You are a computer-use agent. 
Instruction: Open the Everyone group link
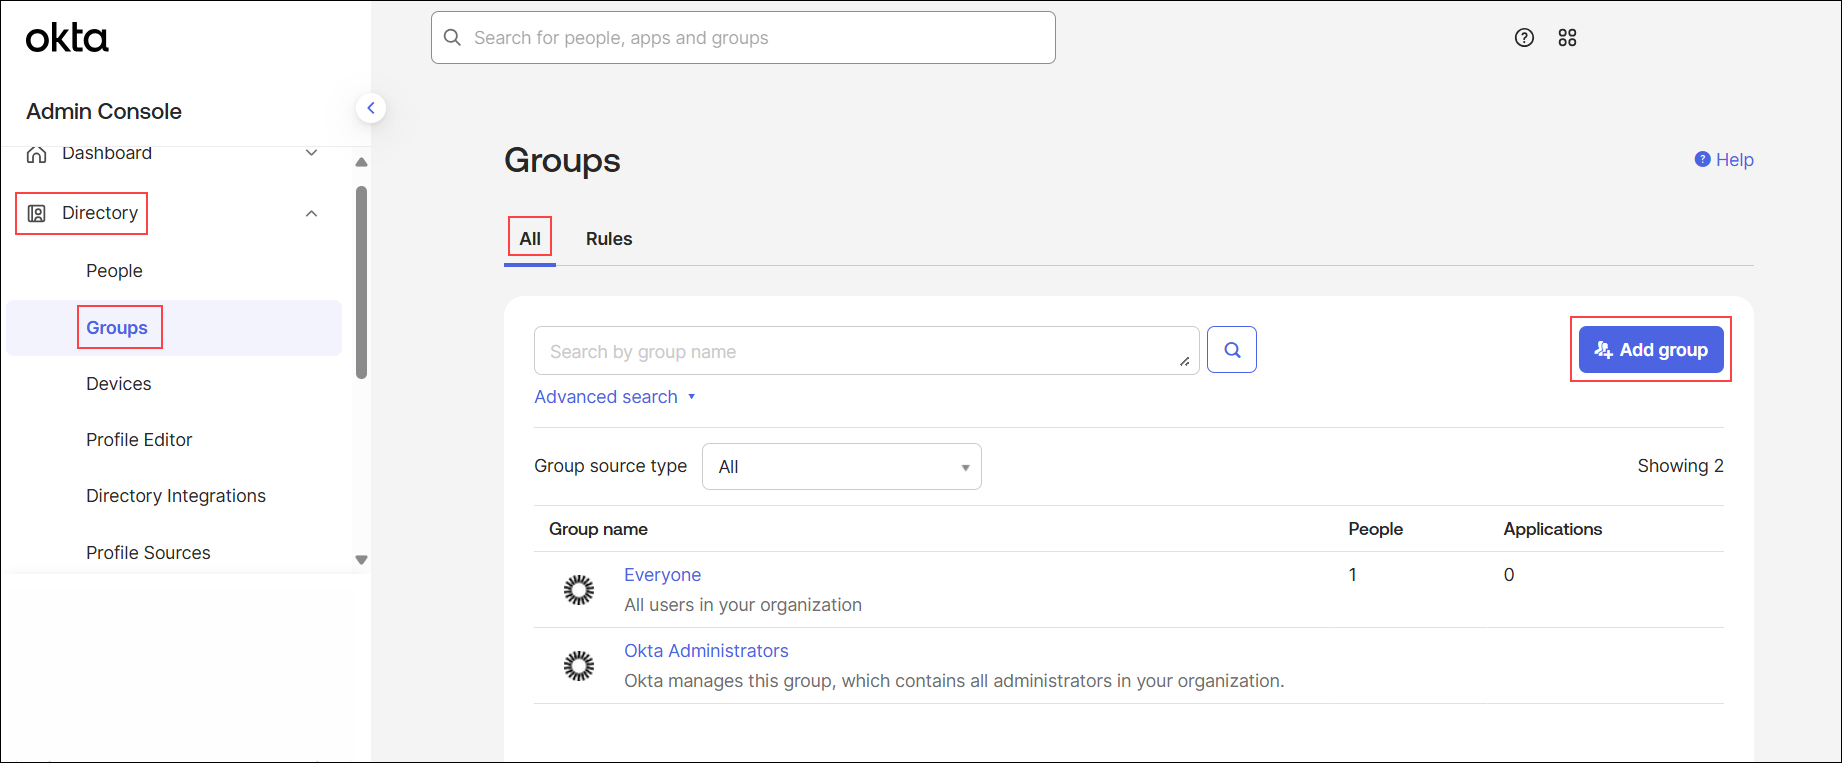[x=662, y=575]
